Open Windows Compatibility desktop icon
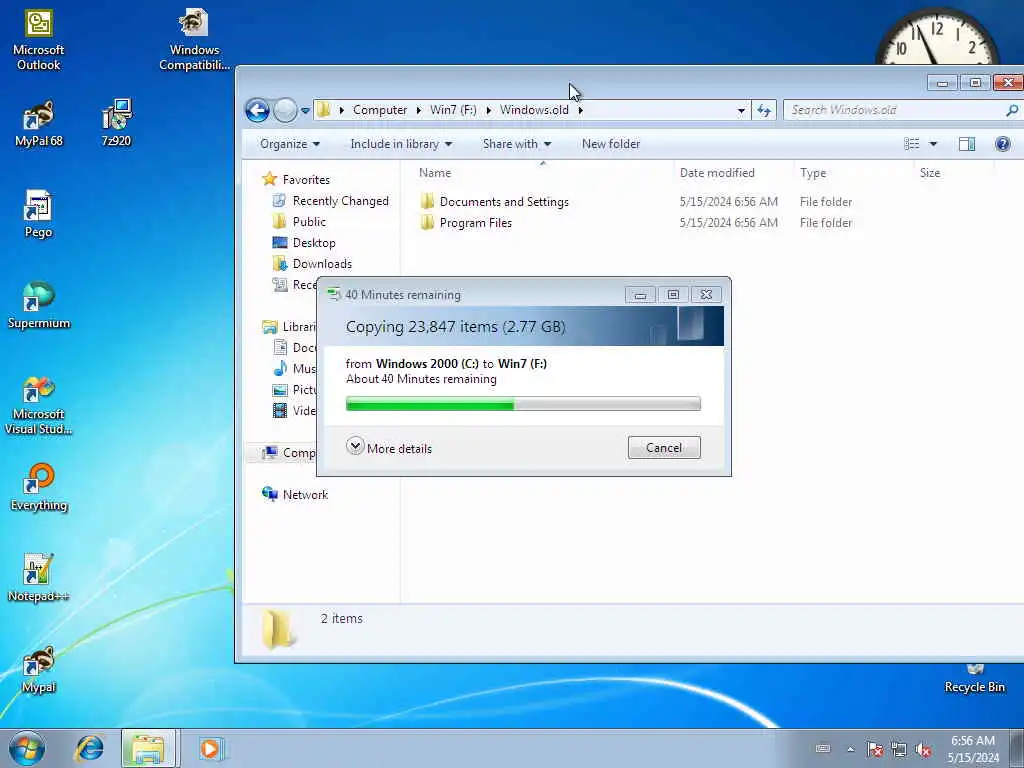1024x768 pixels. point(194,40)
